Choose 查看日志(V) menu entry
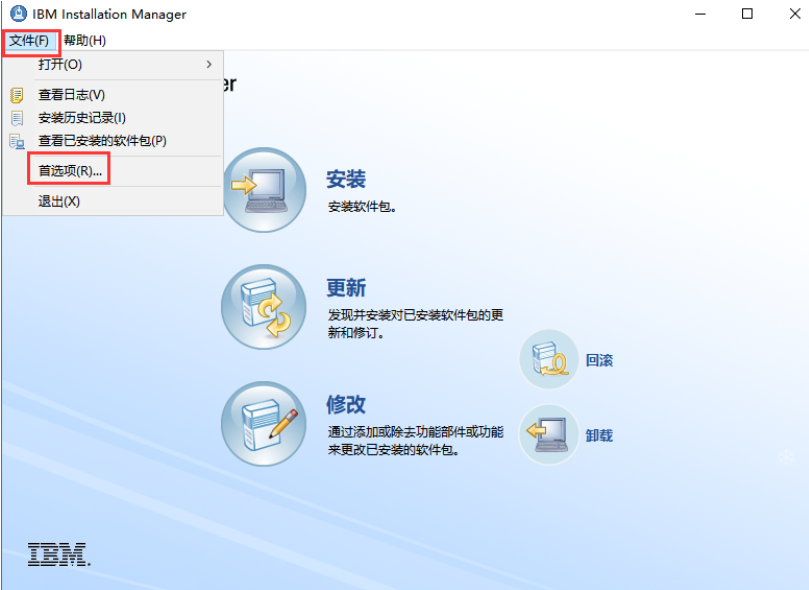 point(113,95)
